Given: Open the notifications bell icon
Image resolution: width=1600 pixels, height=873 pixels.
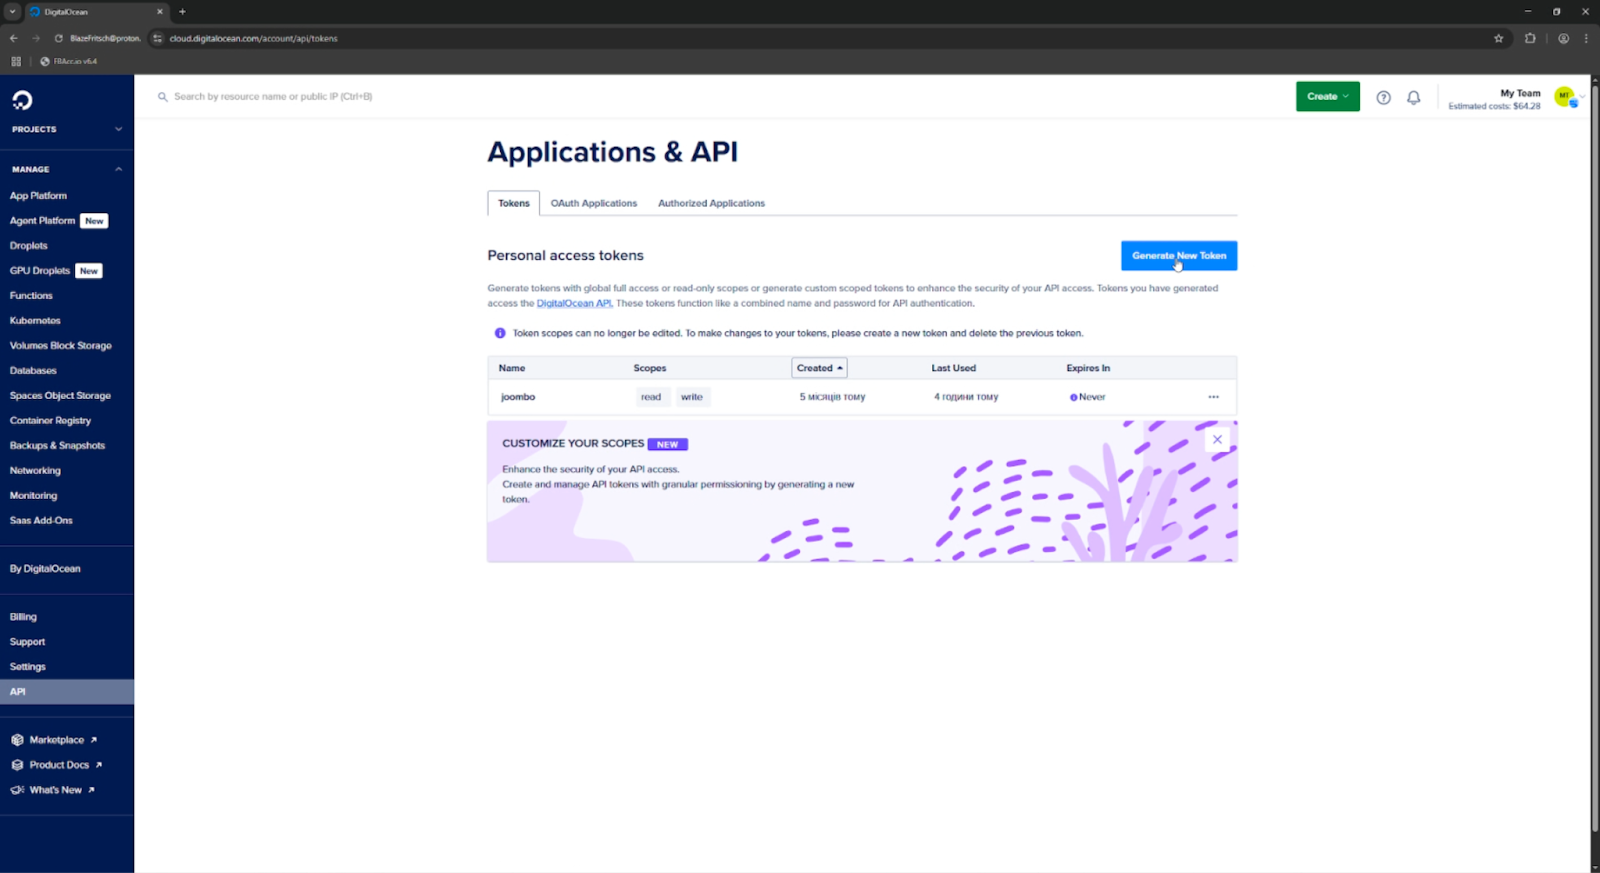Looking at the screenshot, I should click(1413, 97).
